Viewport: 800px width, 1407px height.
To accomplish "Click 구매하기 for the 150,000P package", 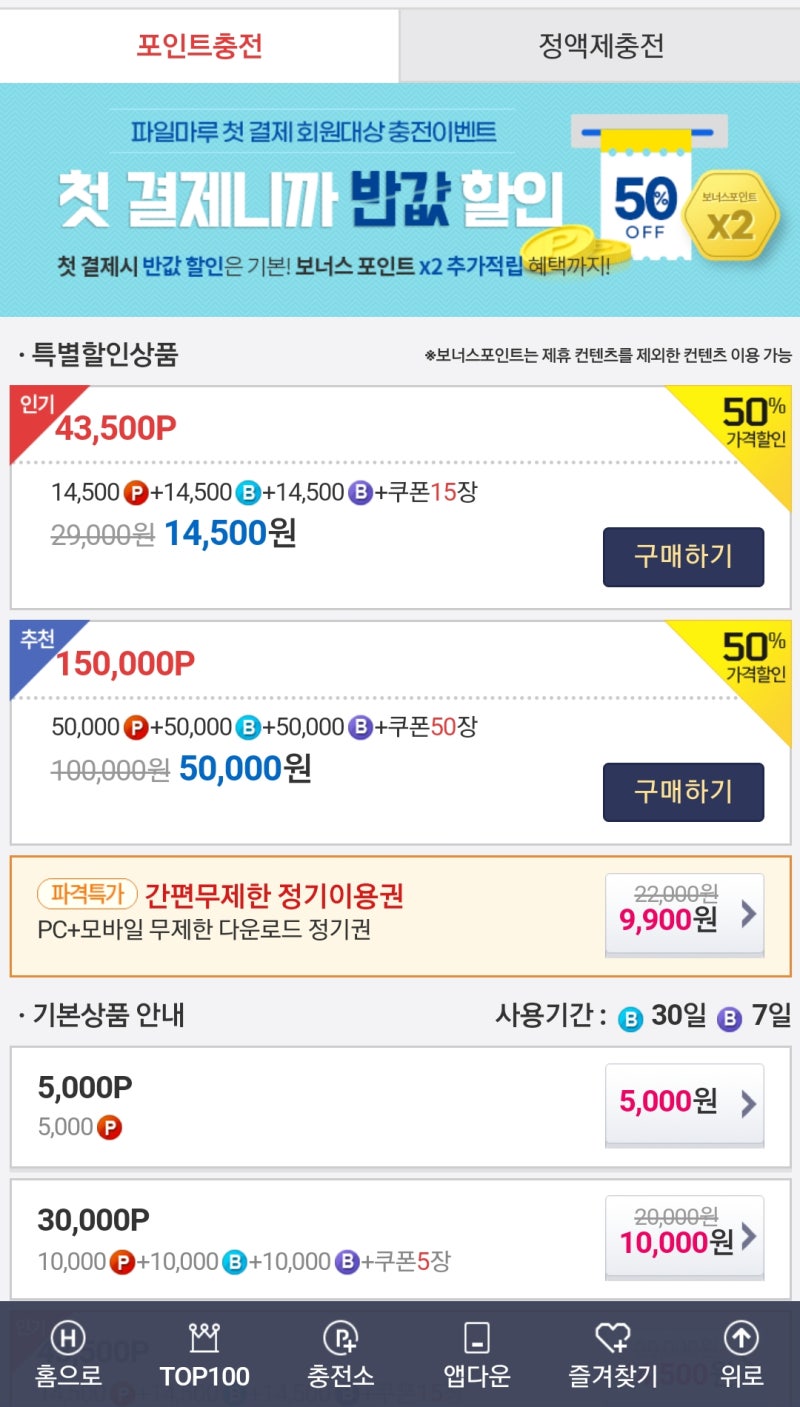I will [683, 792].
